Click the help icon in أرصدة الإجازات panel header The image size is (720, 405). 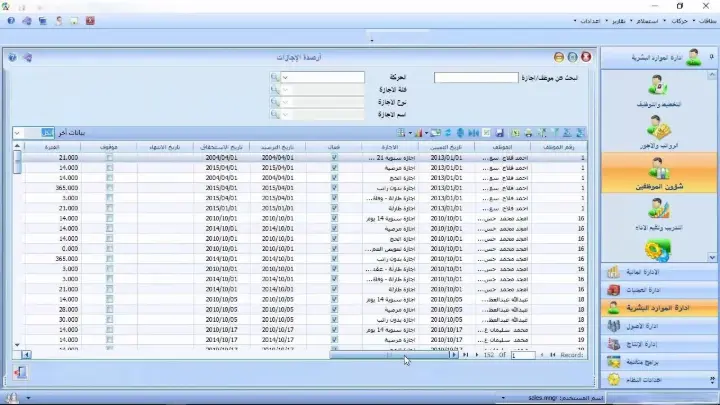[x=12, y=57]
